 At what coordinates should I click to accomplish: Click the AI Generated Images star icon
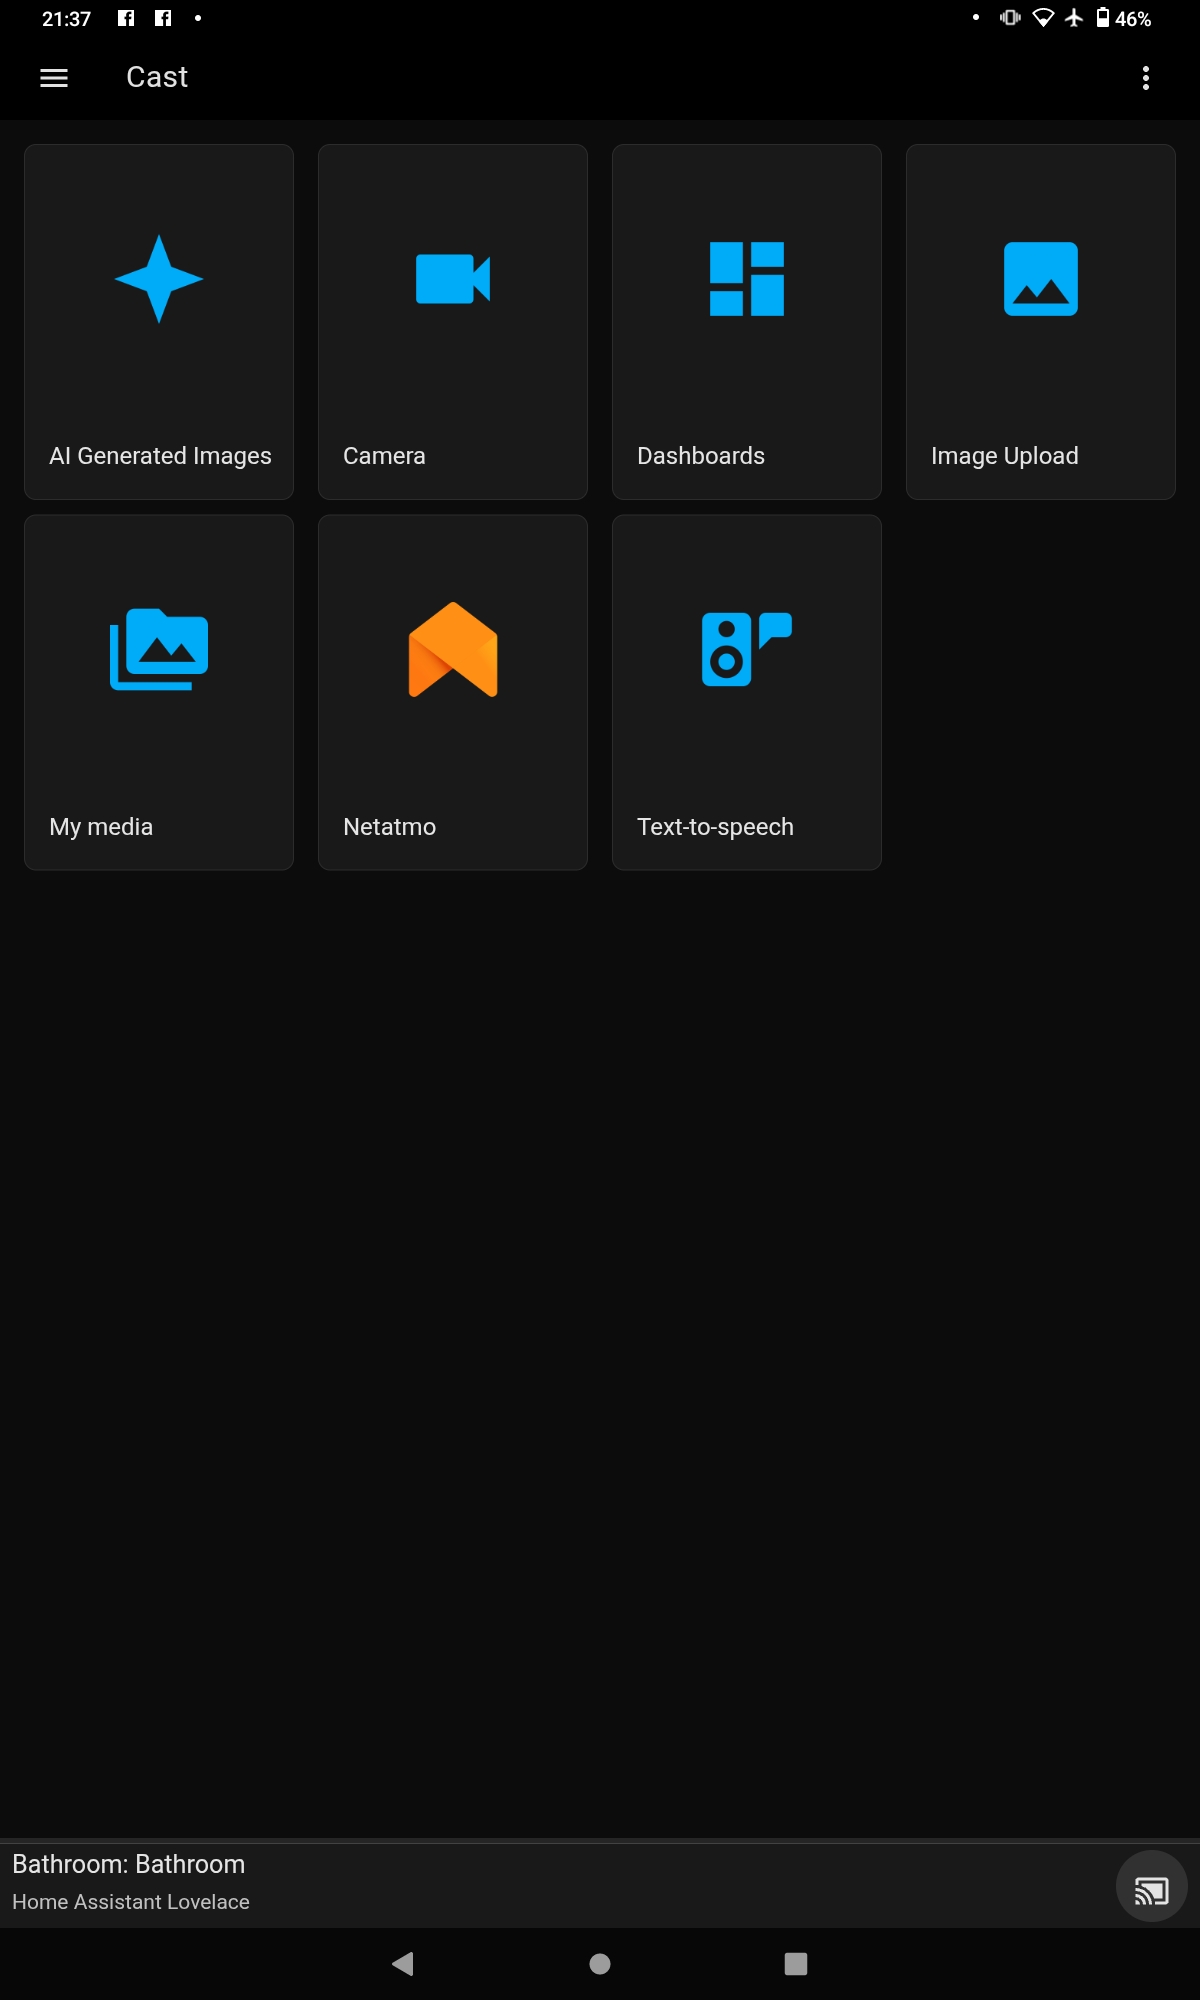(x=159, y=279)
